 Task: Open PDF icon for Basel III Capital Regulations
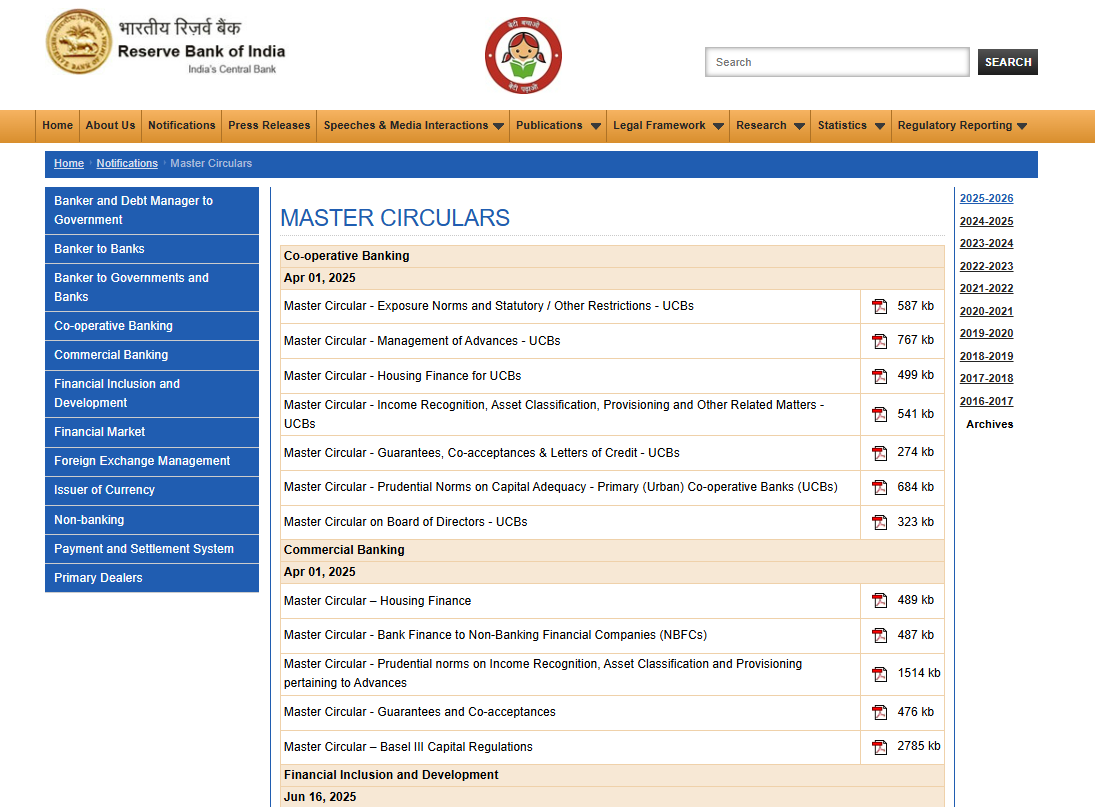pos(879,747)
